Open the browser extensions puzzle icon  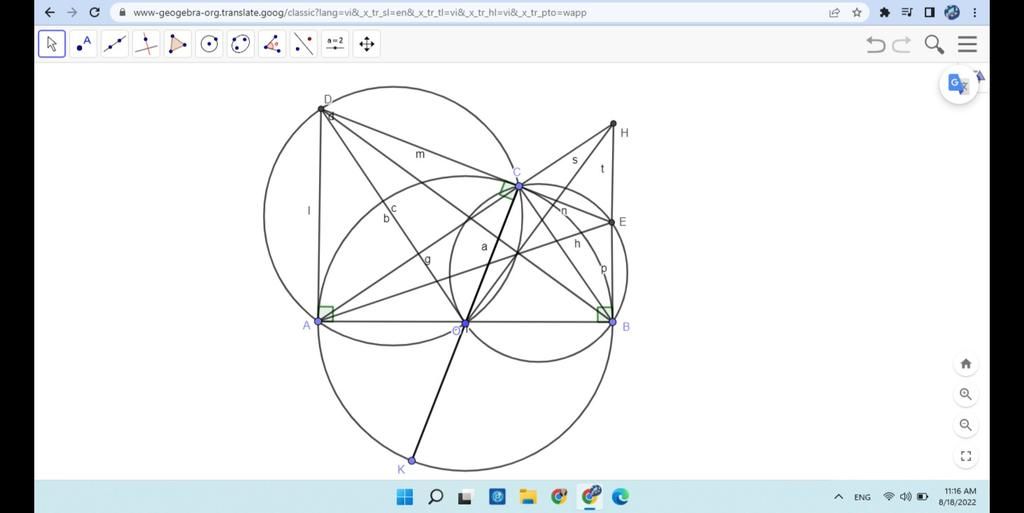(885, 12)
